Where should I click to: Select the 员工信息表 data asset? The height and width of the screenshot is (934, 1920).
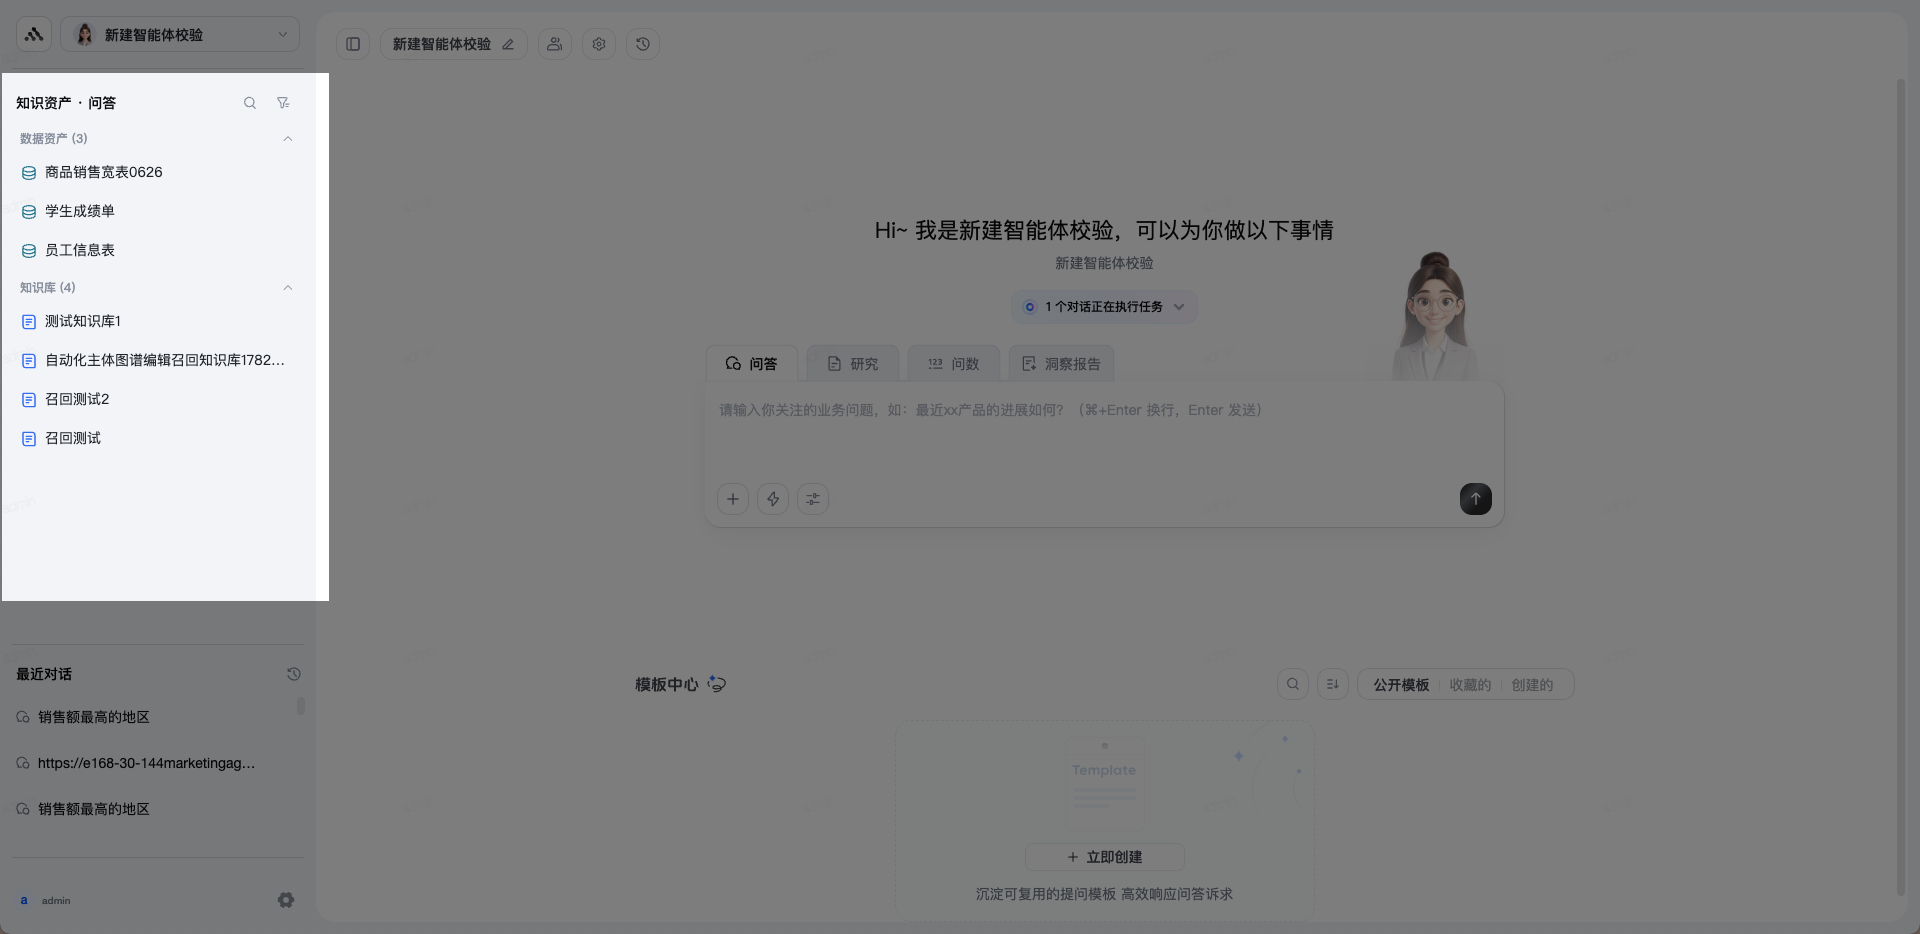pos(158,250)
